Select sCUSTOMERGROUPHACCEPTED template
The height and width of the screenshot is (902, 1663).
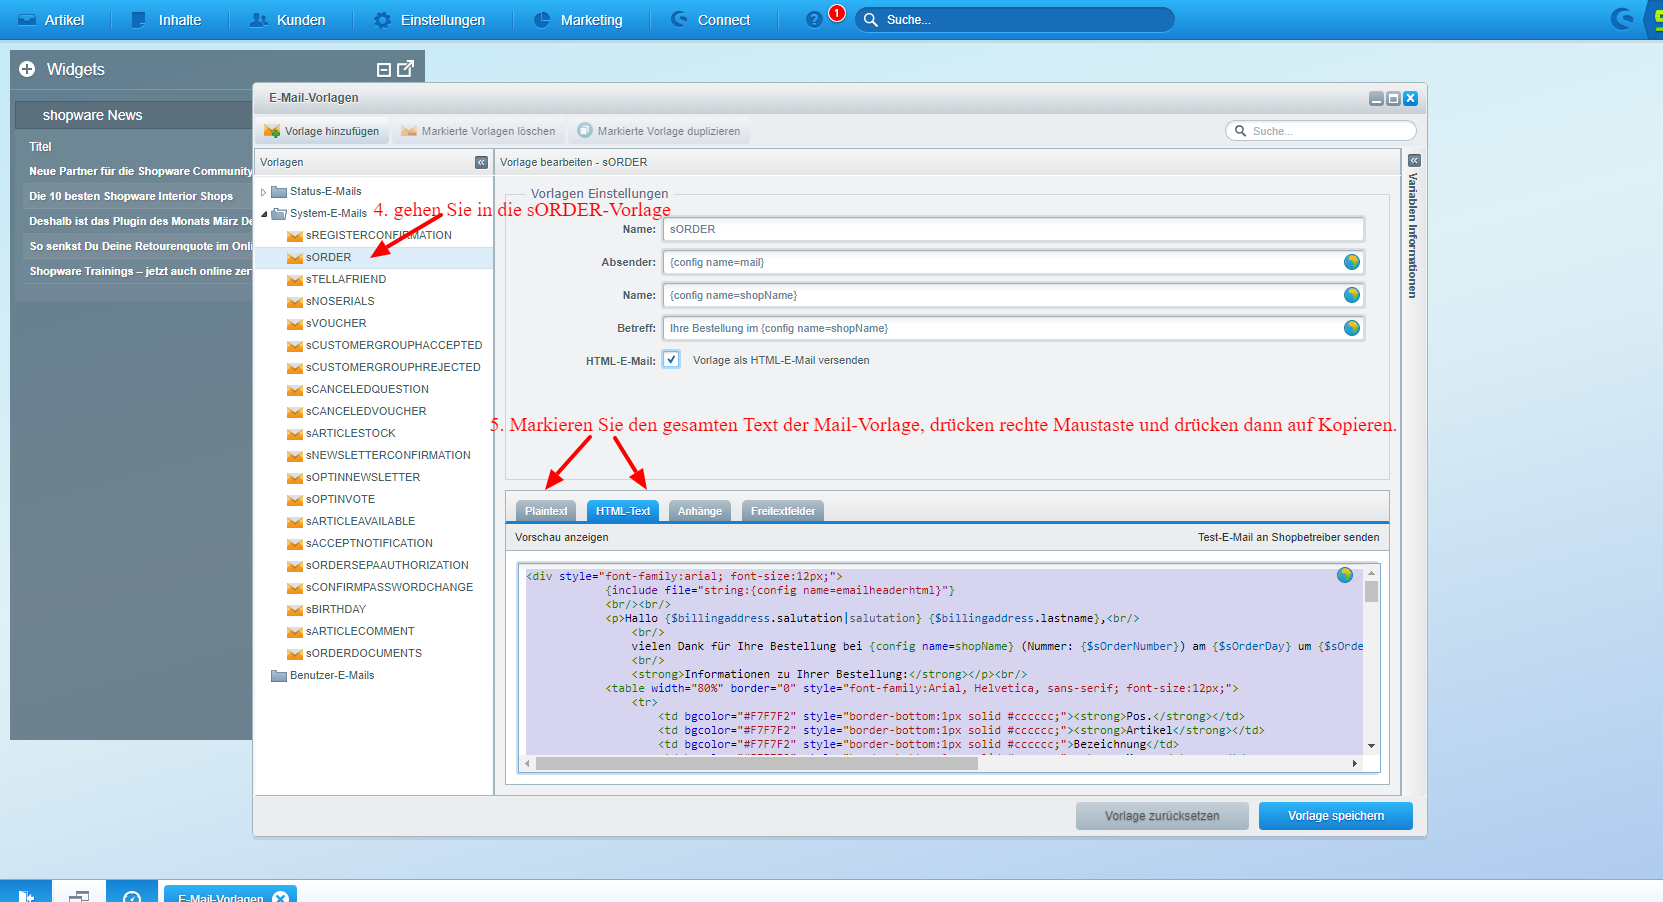(x=393, y=345)
